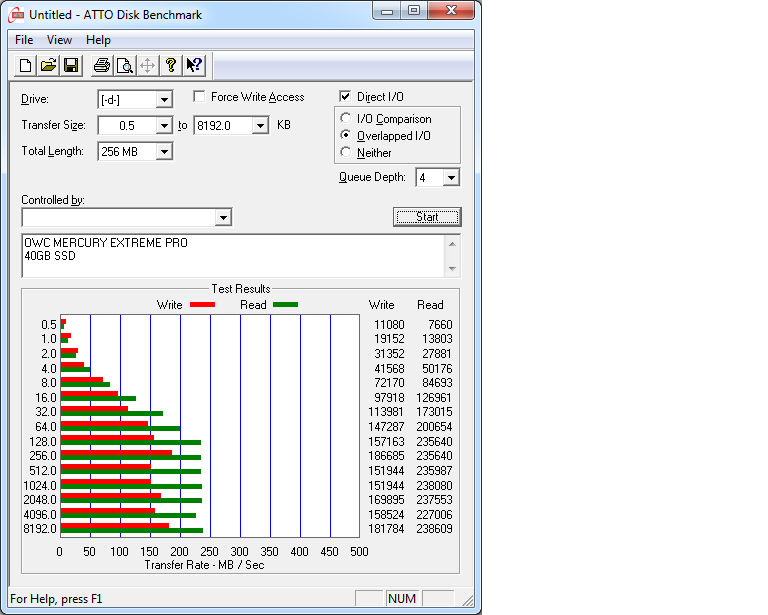Click the NUM status bar indicator

point(402,599)
